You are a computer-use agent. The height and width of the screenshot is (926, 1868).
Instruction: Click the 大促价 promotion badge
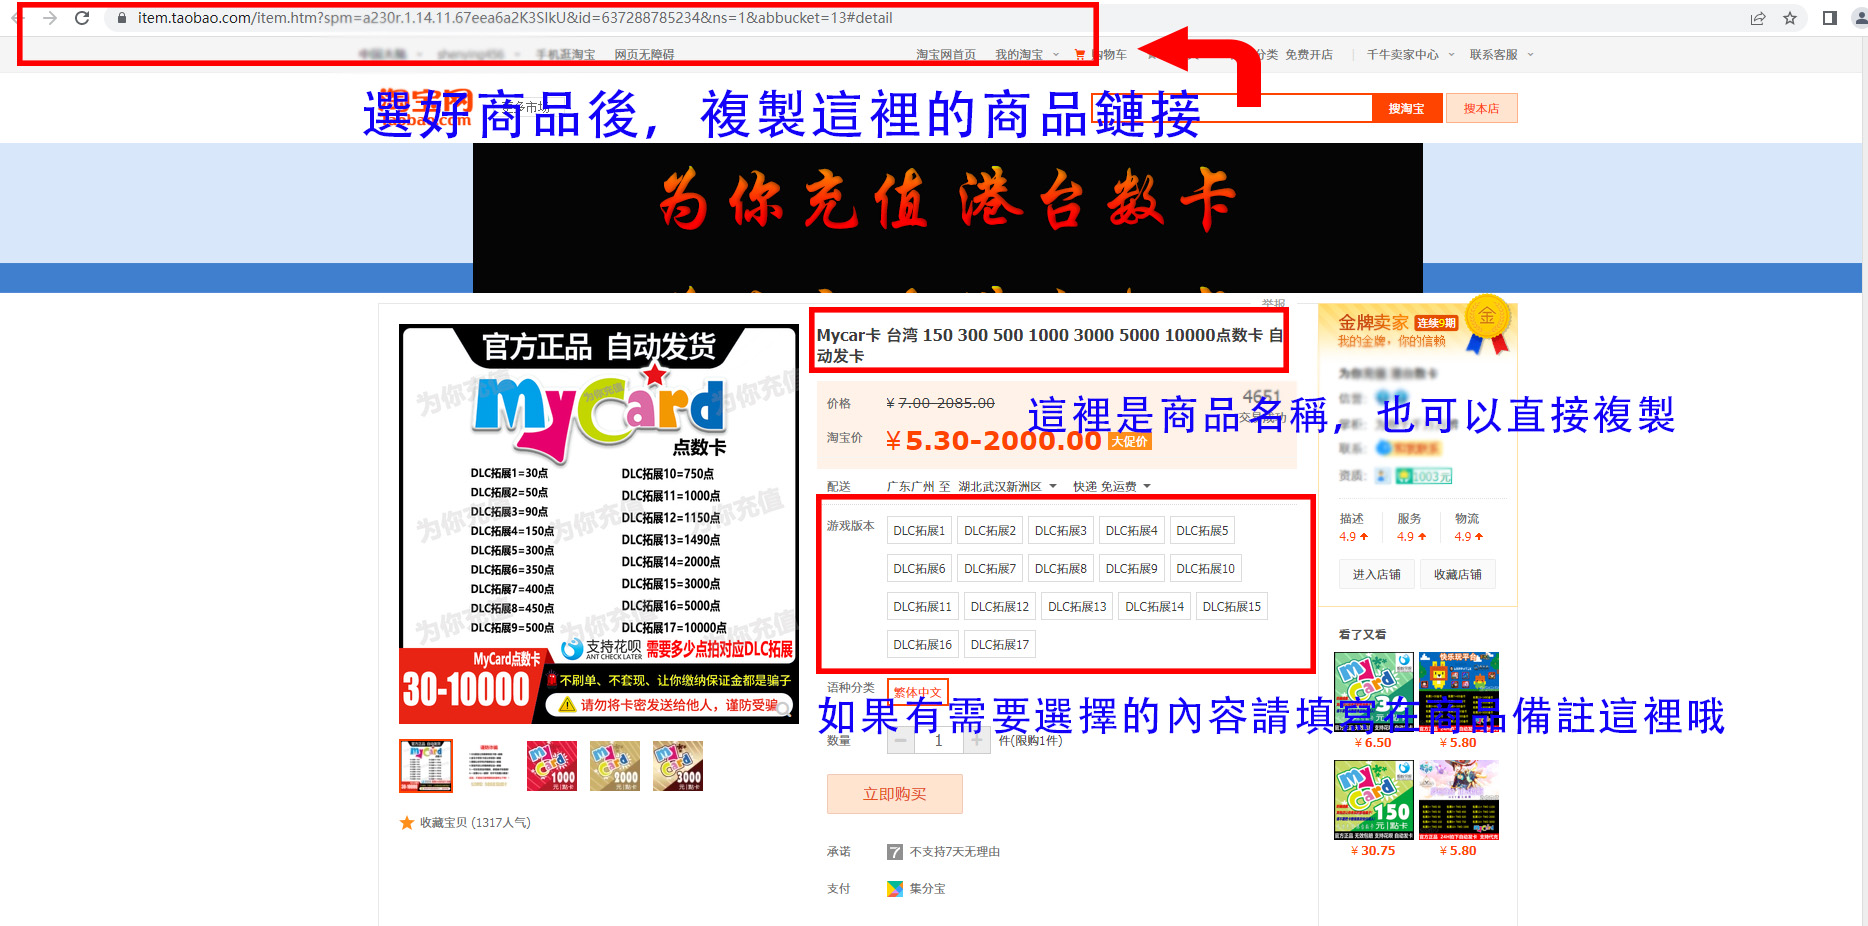(x=1130, y=441)
